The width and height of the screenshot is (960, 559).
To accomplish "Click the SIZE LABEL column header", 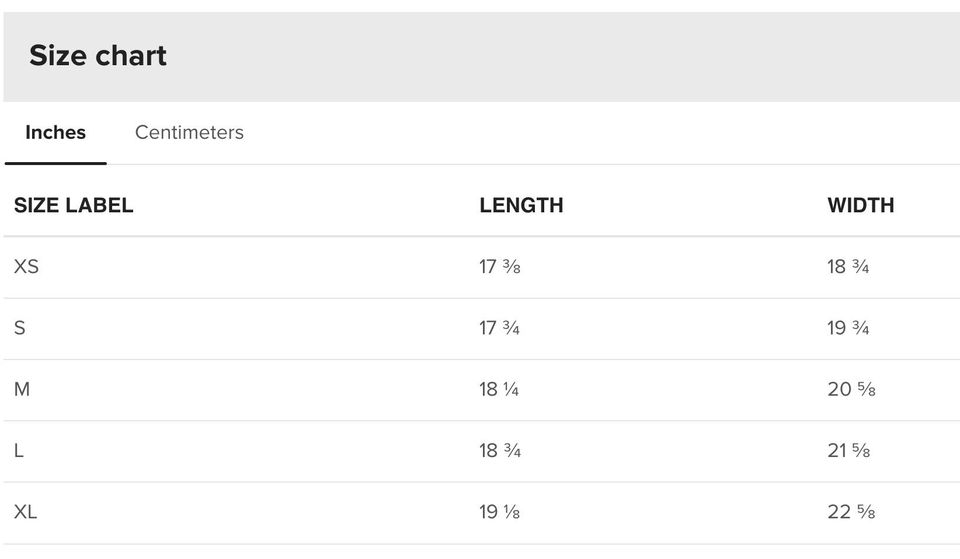I will click(73, 205).
